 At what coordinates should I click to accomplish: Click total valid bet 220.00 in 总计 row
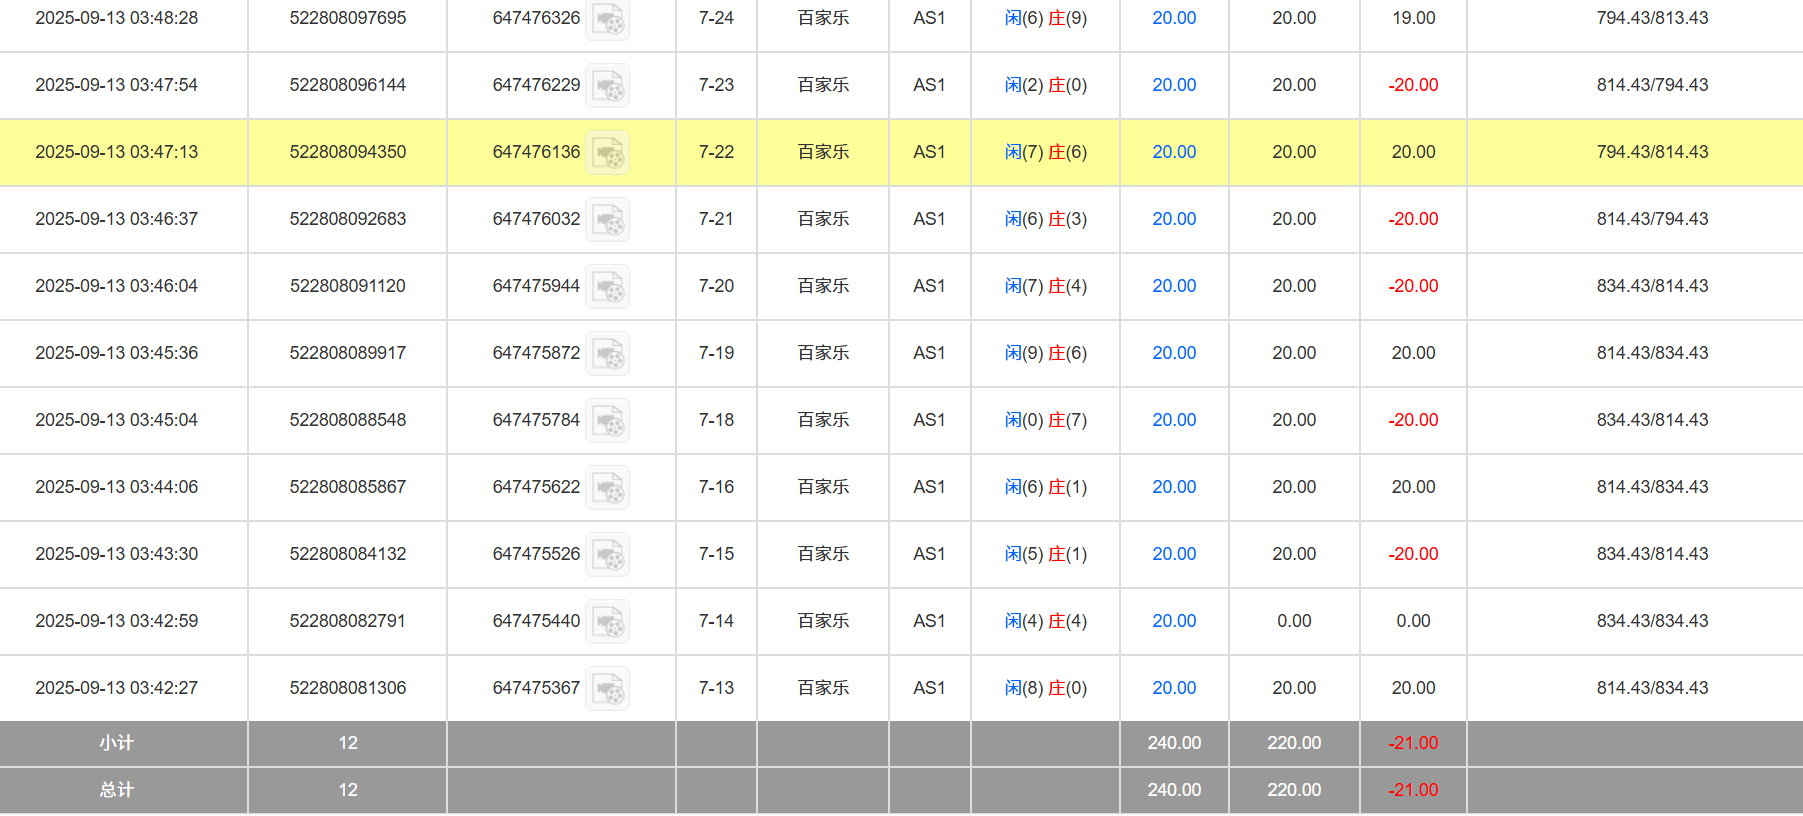[x=1294, y=790]
